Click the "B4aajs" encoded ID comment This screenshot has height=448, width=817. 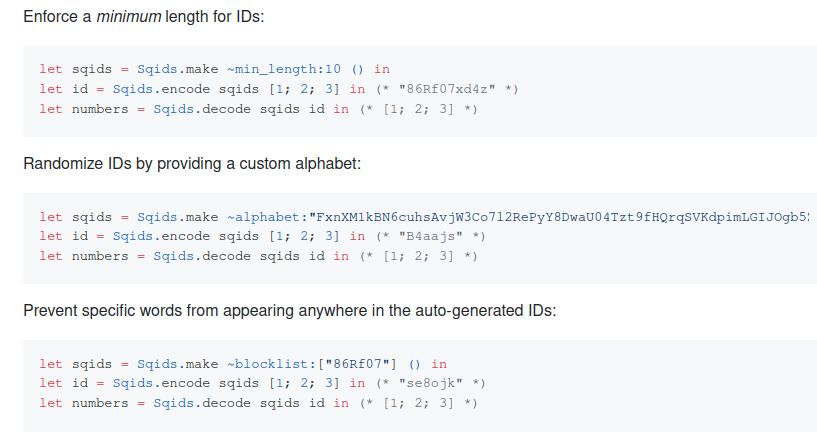tap(430, 237)
